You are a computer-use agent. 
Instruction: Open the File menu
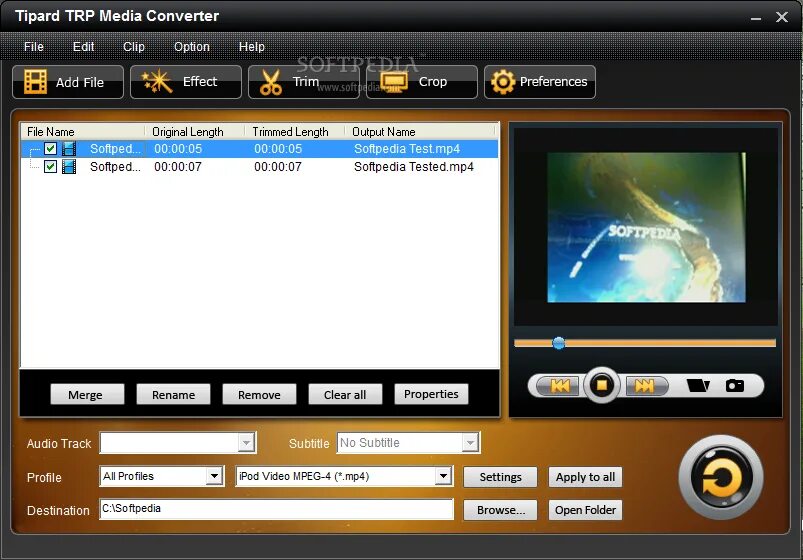pos(34,47)
